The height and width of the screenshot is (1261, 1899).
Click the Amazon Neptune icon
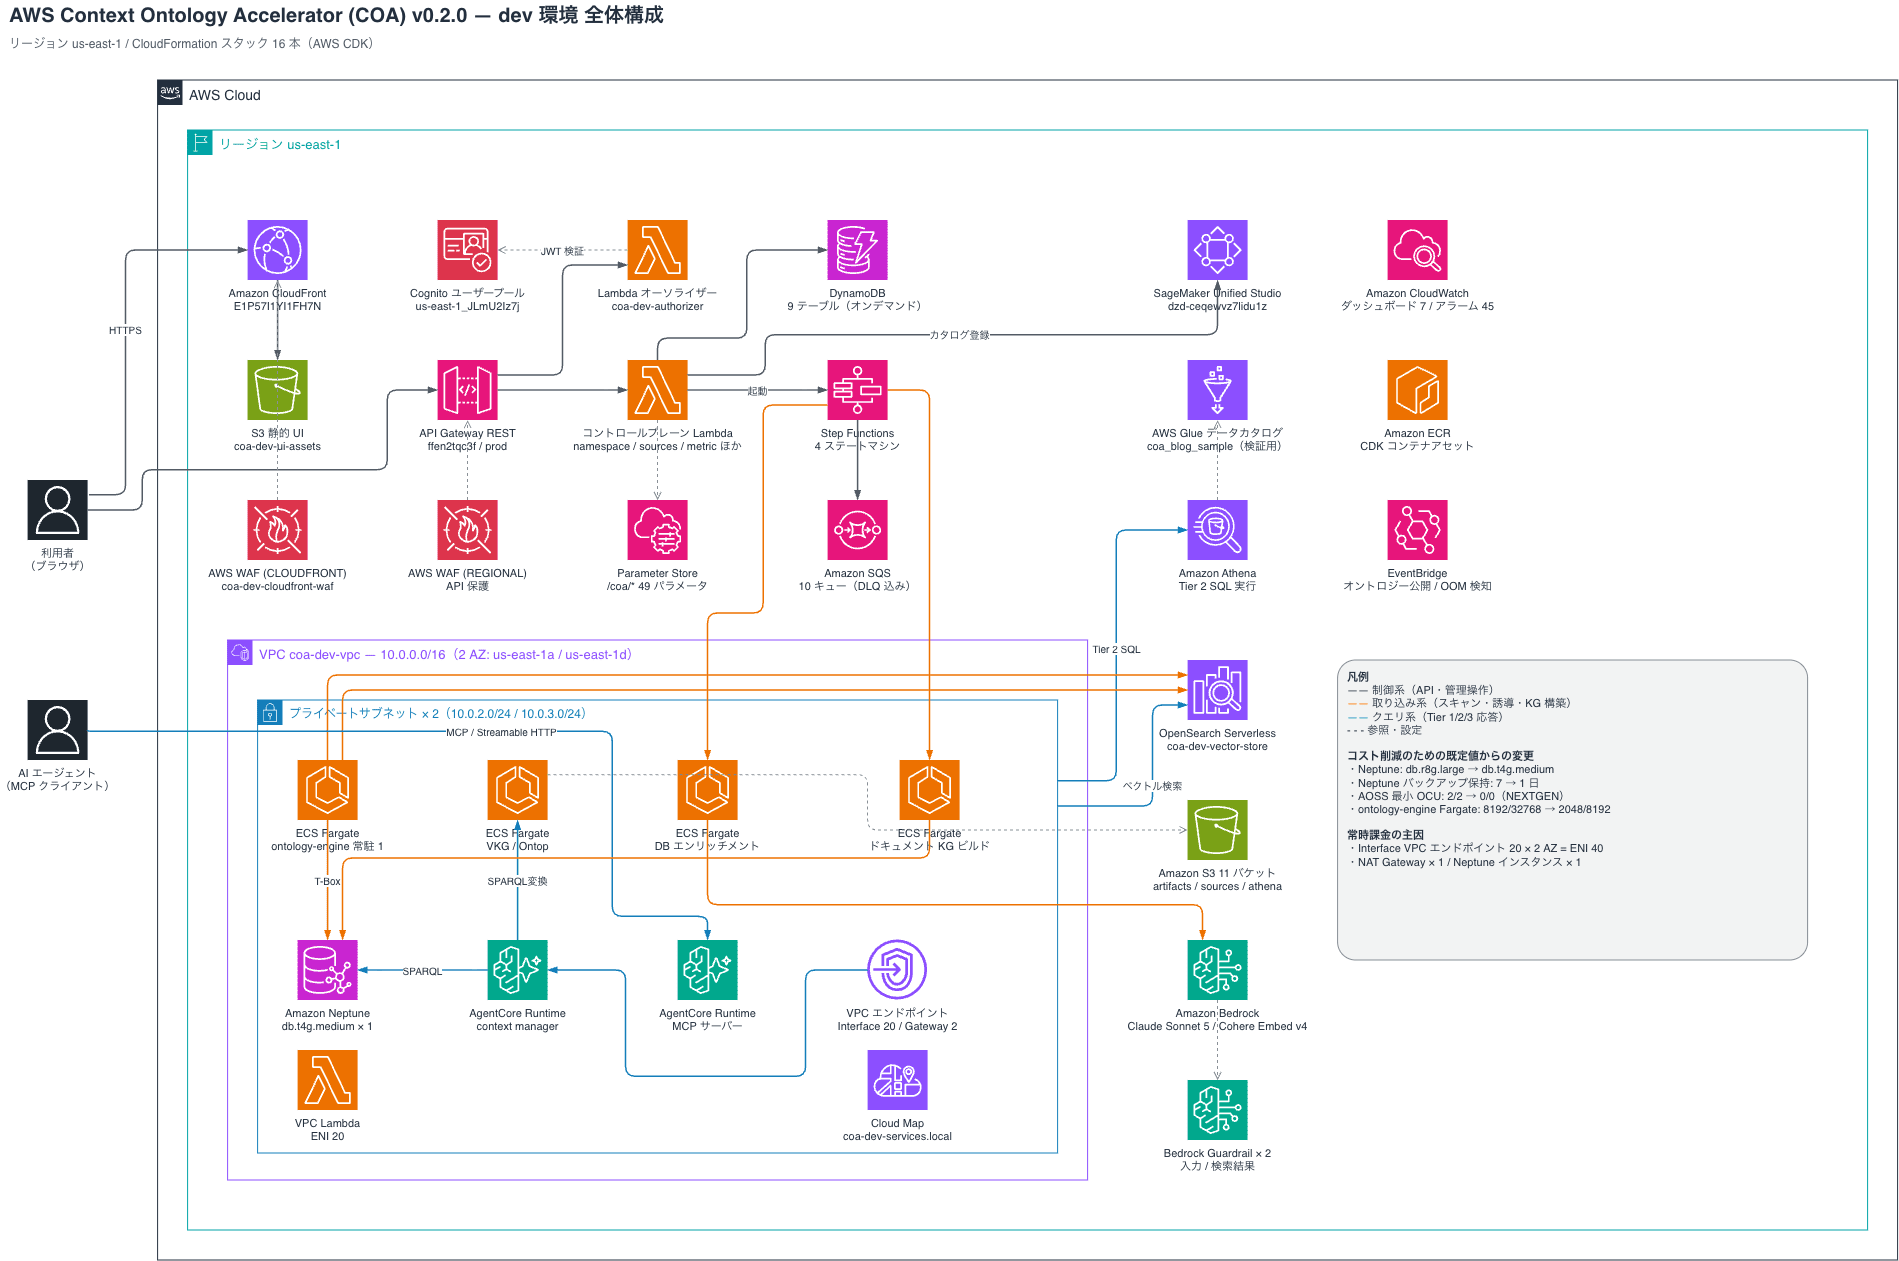(x=327, y=970)
